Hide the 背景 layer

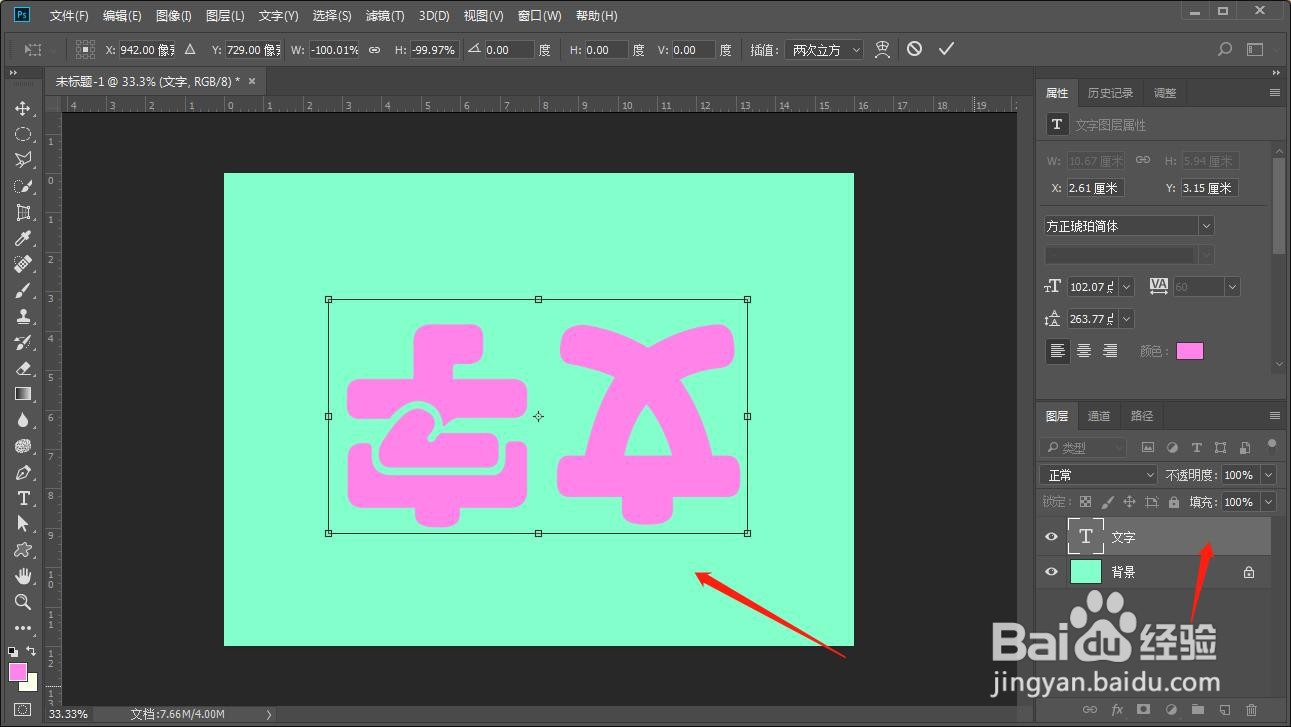pos(1051,572)
